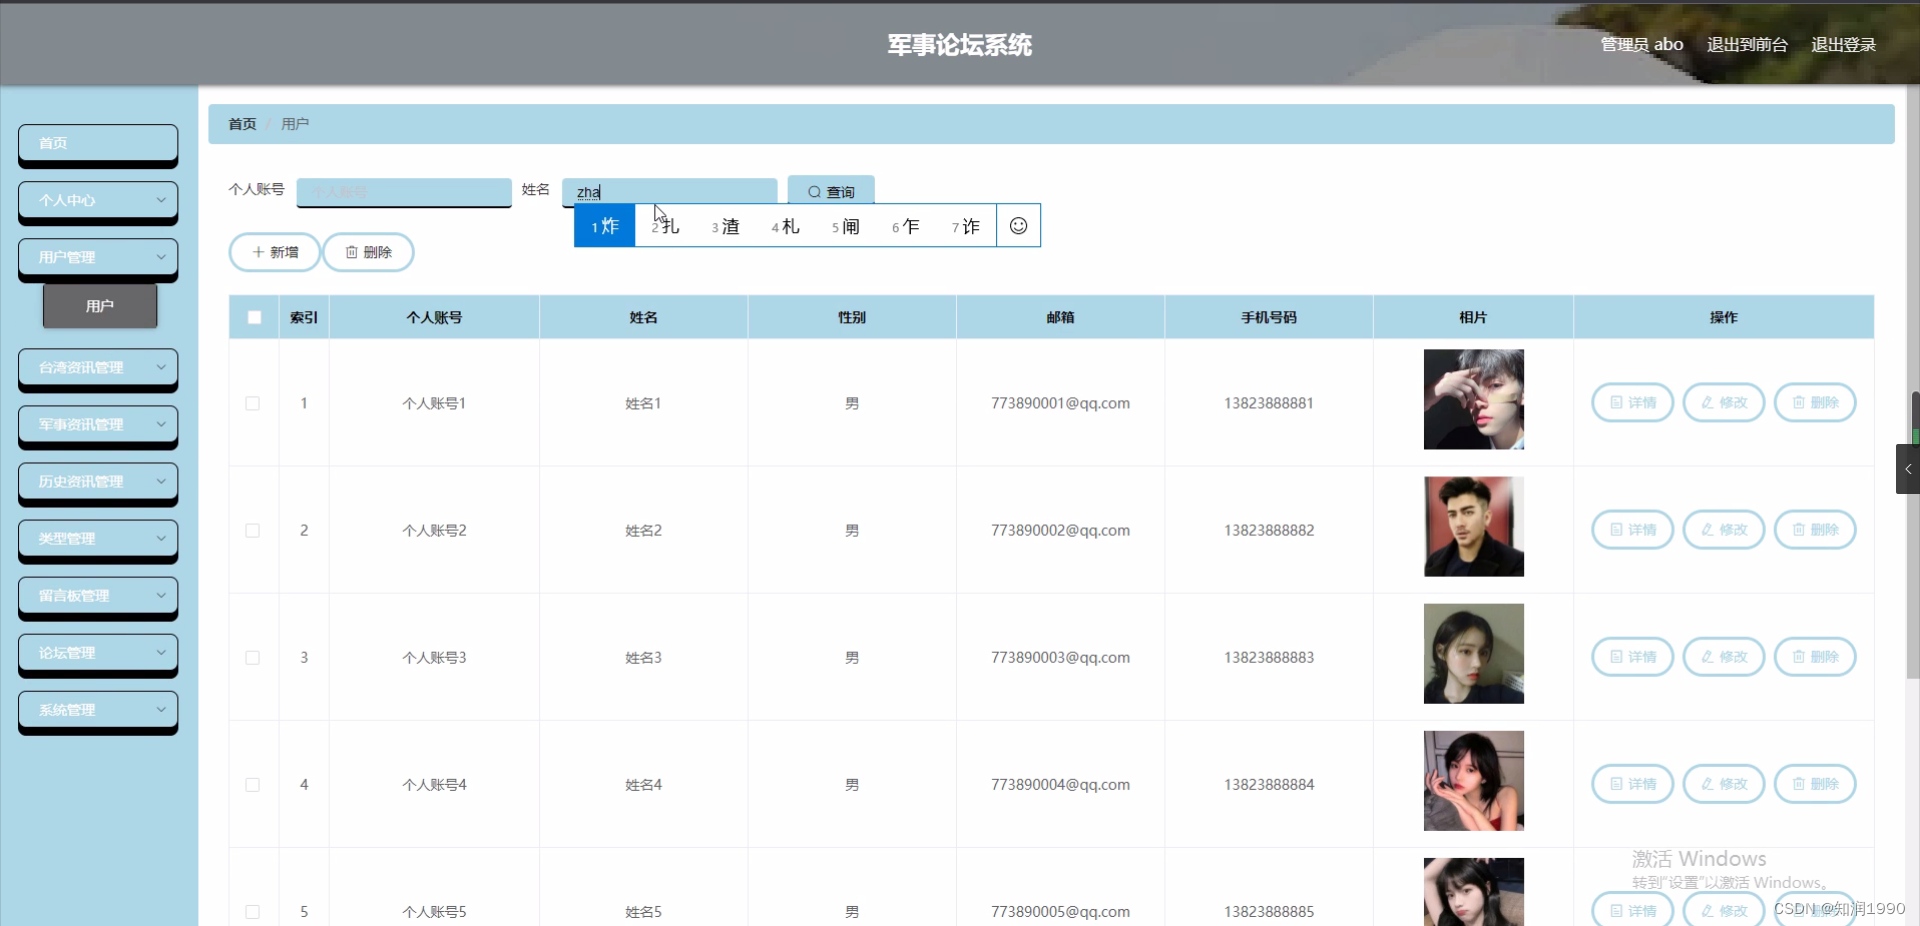Click the photo thumbnail of 个人账号2
This screenshot has width=1920, height=926.
coord(1473,526)
